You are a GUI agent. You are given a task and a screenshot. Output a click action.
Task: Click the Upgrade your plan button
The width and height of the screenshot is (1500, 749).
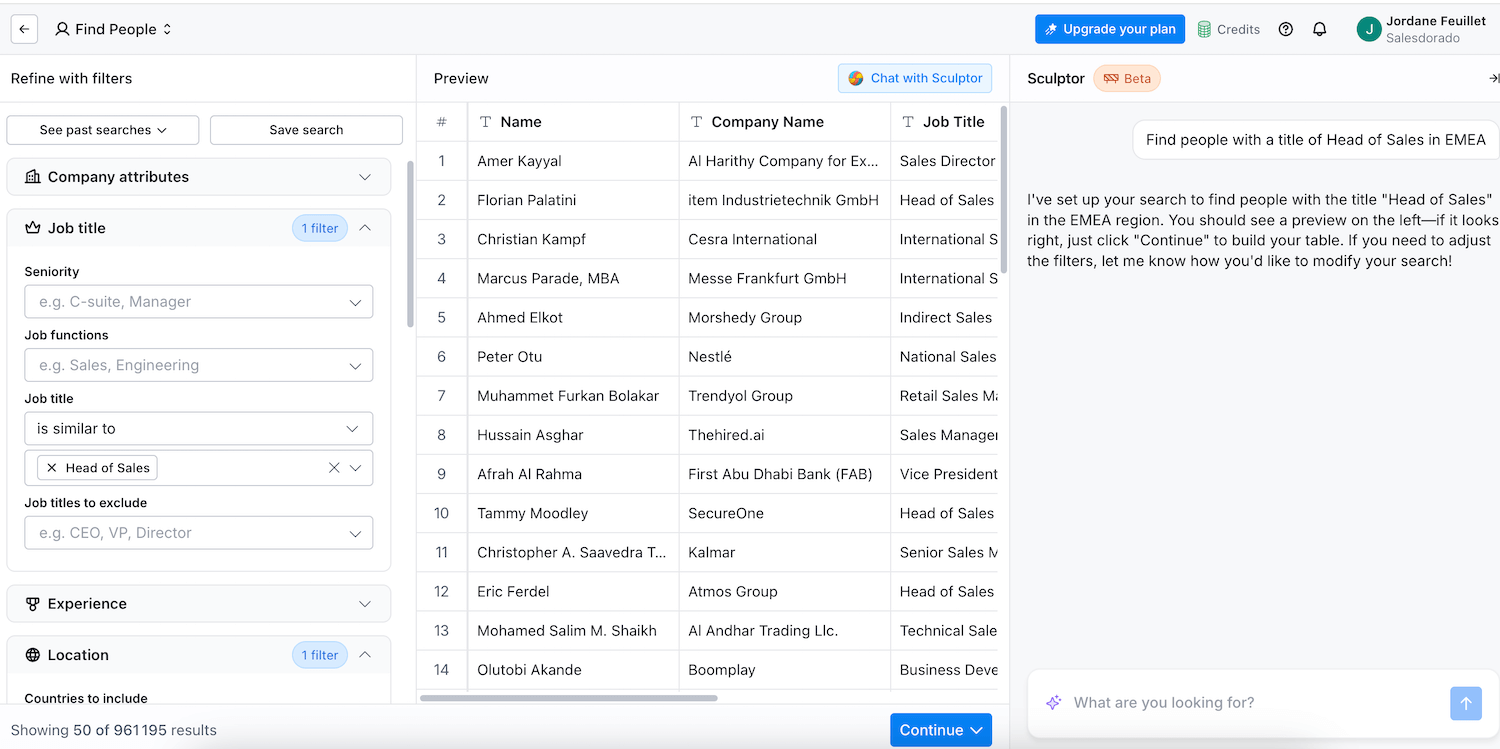coord(1109,29)
